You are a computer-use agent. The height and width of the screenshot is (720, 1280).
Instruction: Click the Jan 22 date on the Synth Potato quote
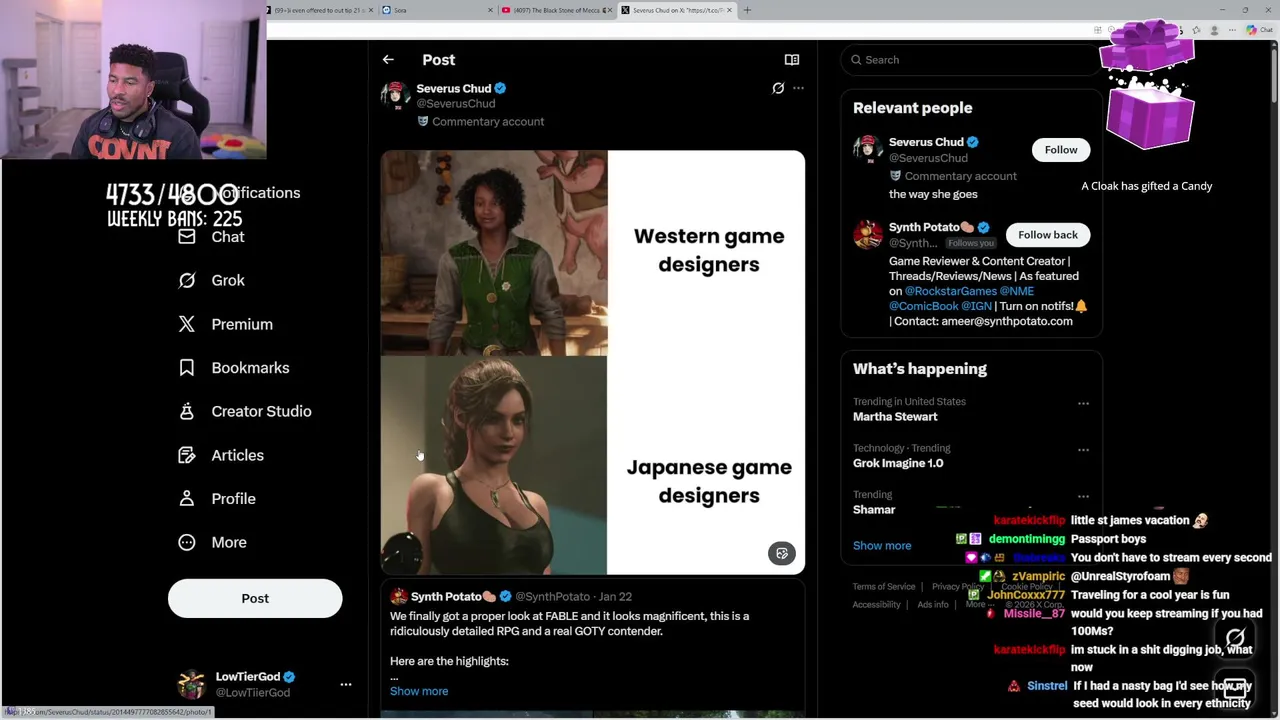615,597
